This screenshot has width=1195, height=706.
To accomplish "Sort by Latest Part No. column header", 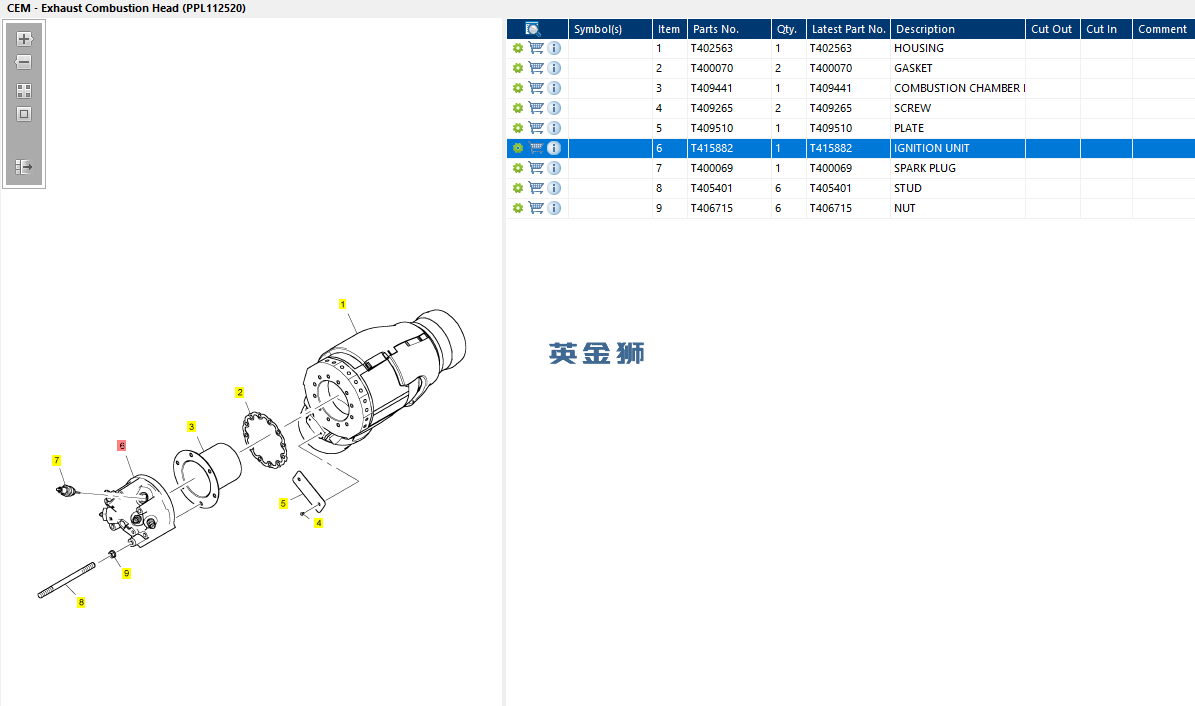I will click(x=848, y=29).
